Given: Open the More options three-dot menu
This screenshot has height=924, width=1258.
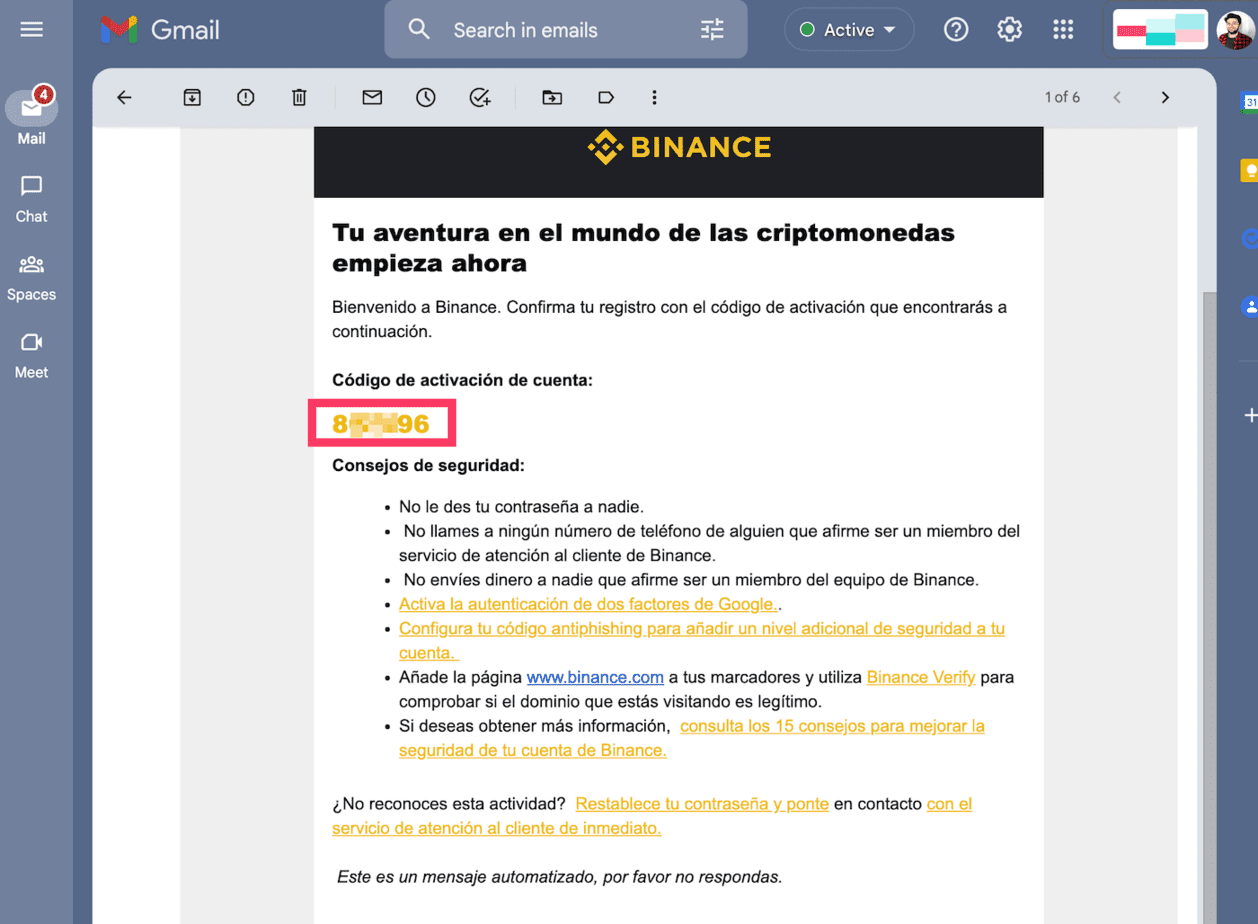Looking at the screenshot, I should coord(655,97).
